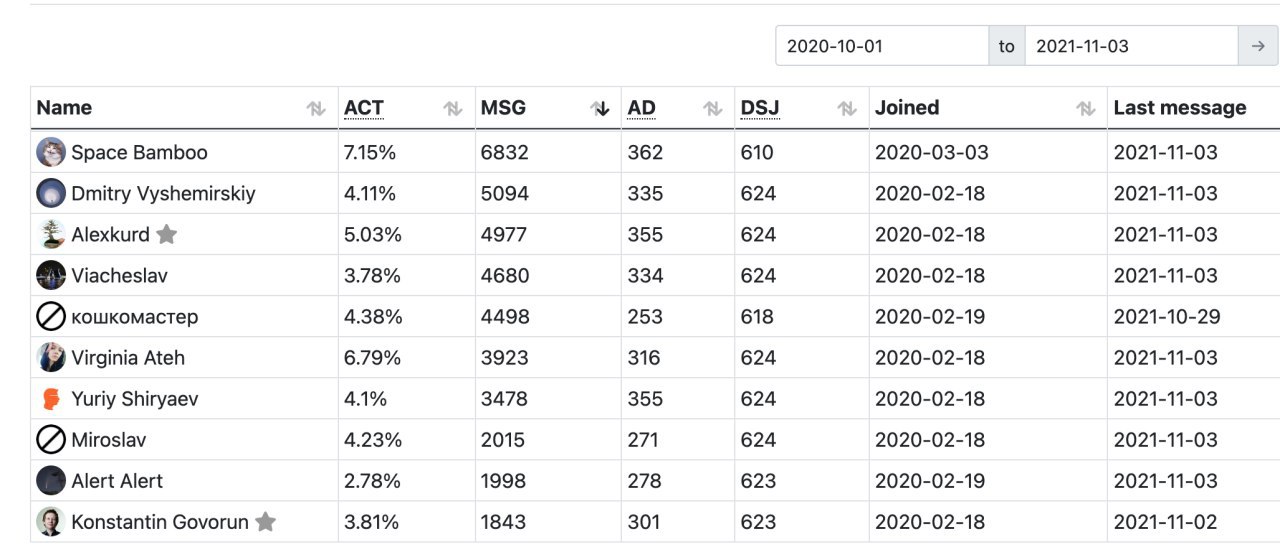Select the Yuriy Shiryaev name

(135, 398)
